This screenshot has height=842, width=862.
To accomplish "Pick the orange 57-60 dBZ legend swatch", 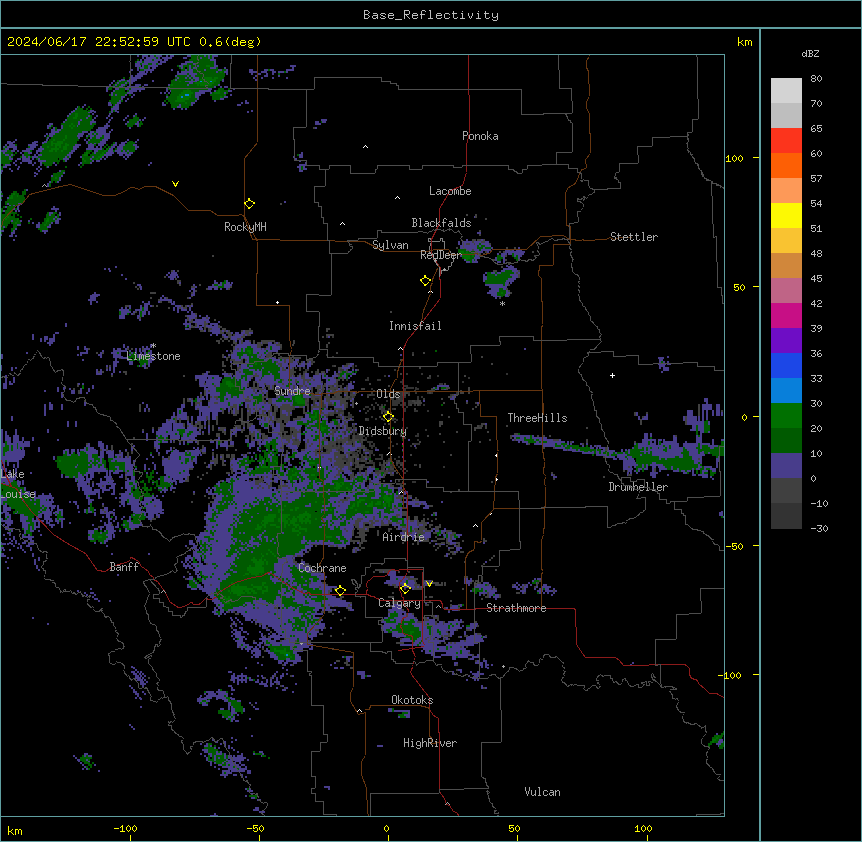I will [786, 165].
